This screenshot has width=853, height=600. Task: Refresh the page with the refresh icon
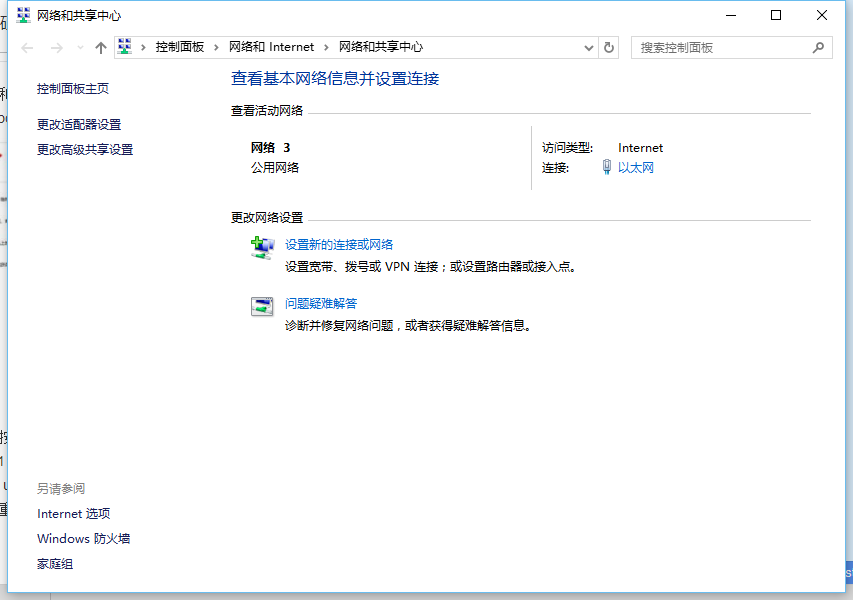pyautogui.click(x=609, y=48)
